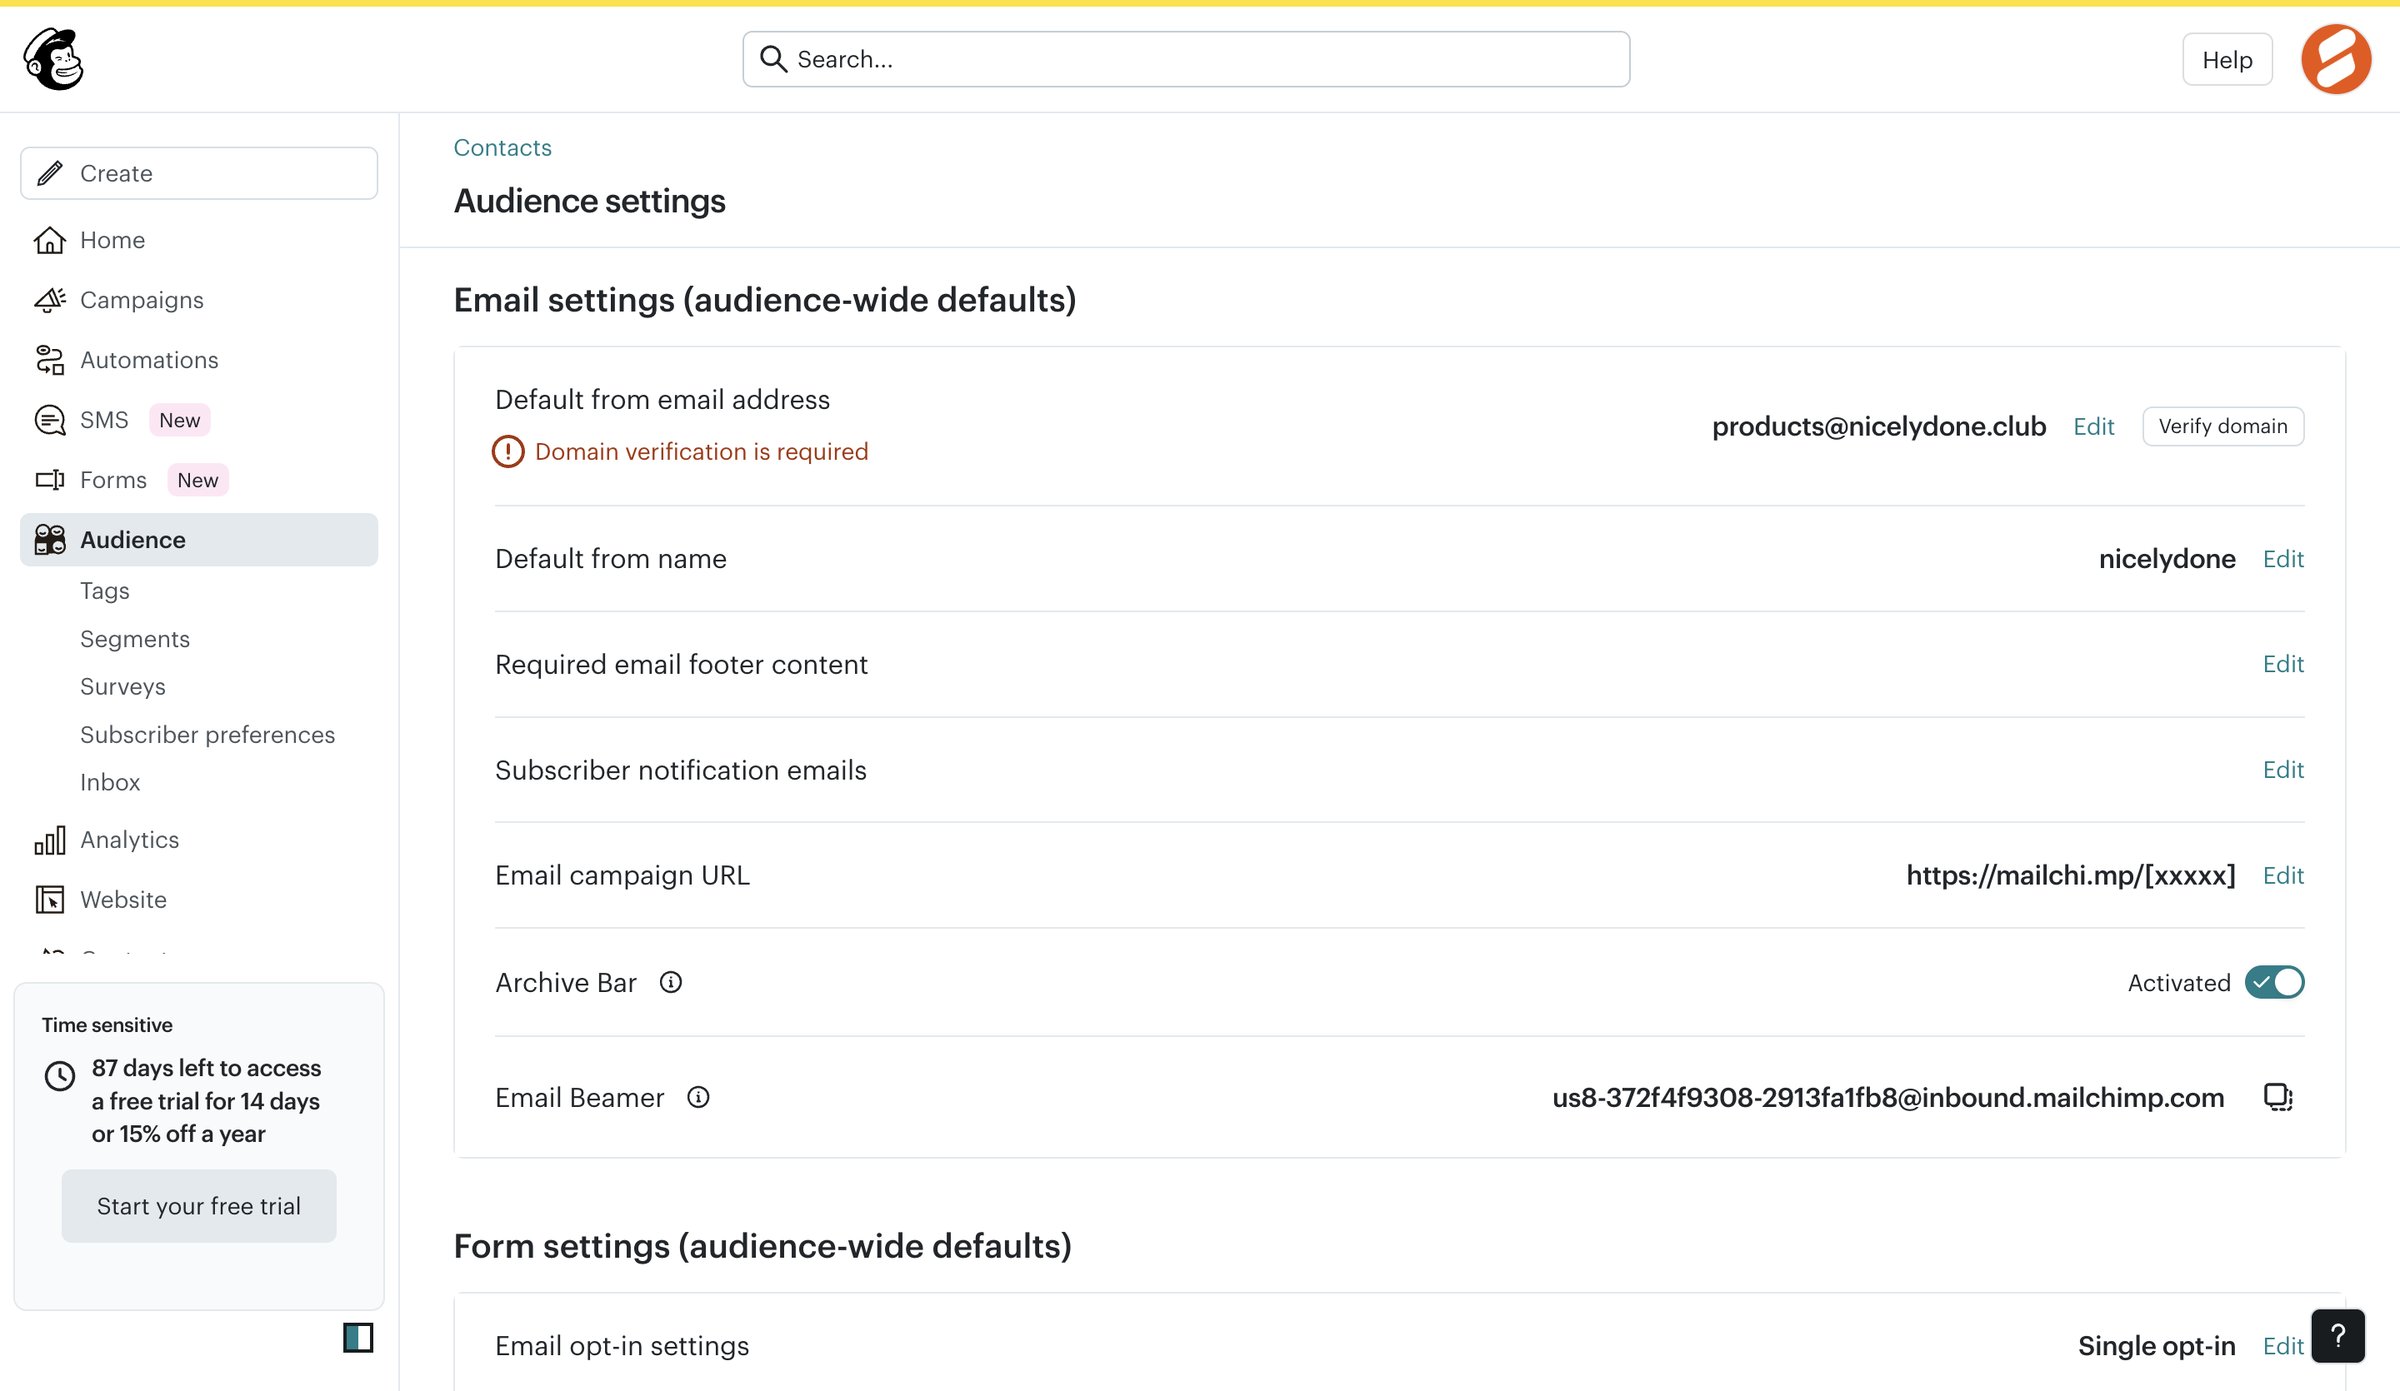
Task: Edit the default from email address
Action: (2093, 427)
